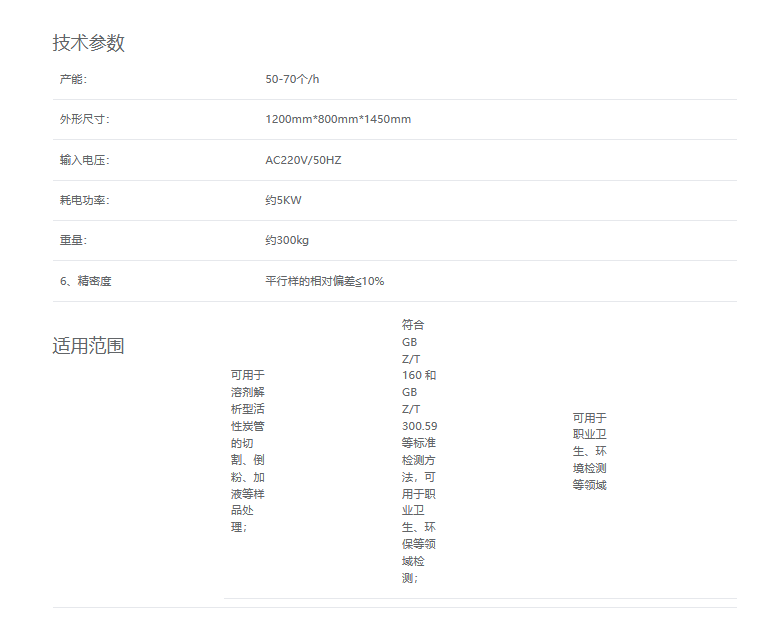Click the 符合 text starting the standards column
The image size is (760, 623).
(413, 324)
